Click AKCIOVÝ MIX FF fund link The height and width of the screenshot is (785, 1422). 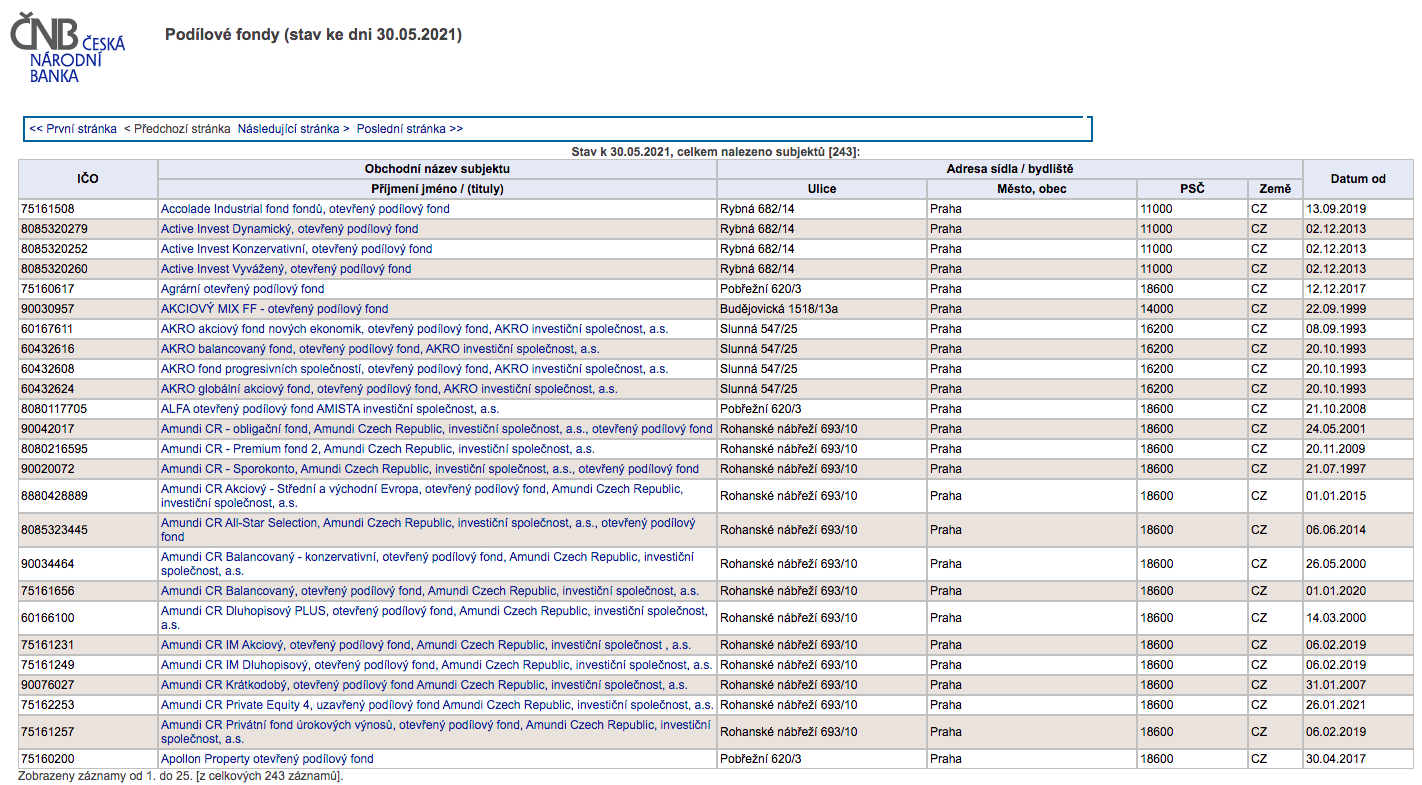(274, 309)
